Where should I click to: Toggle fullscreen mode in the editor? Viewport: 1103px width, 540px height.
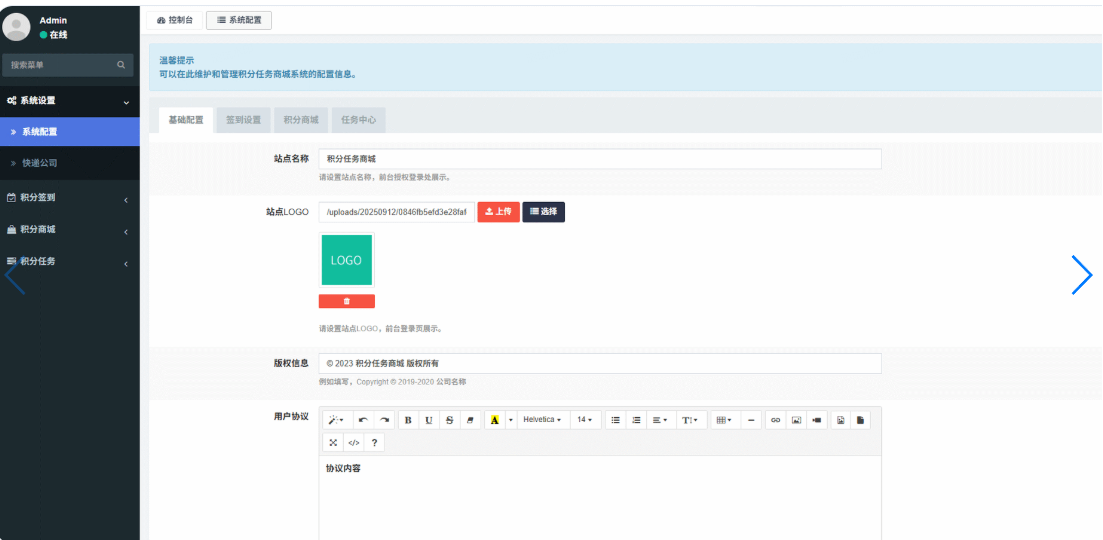point(333,442)
